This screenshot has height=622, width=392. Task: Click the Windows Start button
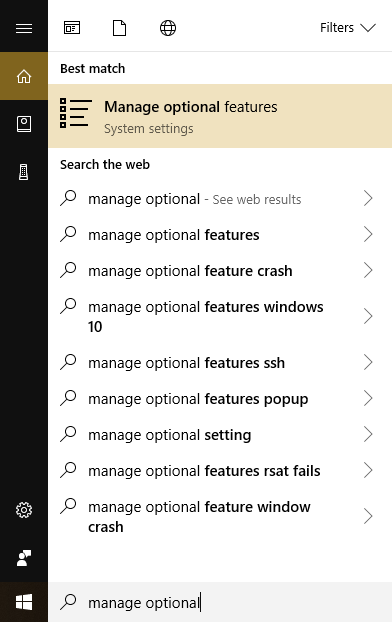[x=24, y=602]
